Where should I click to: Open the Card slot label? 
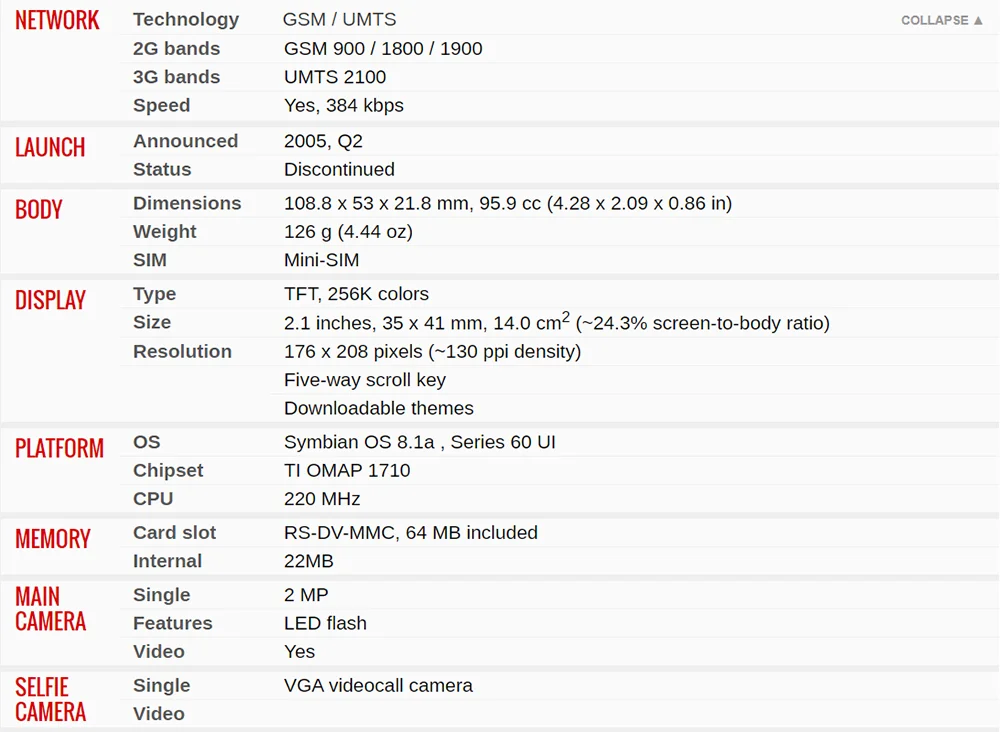(x=174, y=532)
